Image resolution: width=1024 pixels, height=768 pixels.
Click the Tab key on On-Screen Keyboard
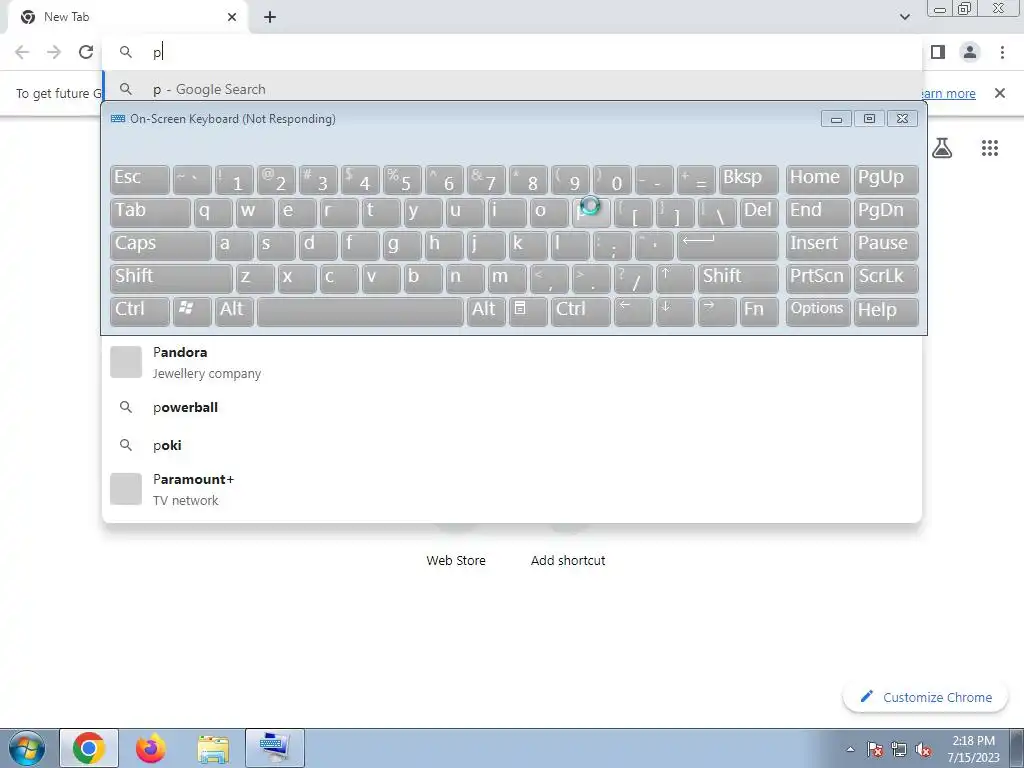pos(150,212)
